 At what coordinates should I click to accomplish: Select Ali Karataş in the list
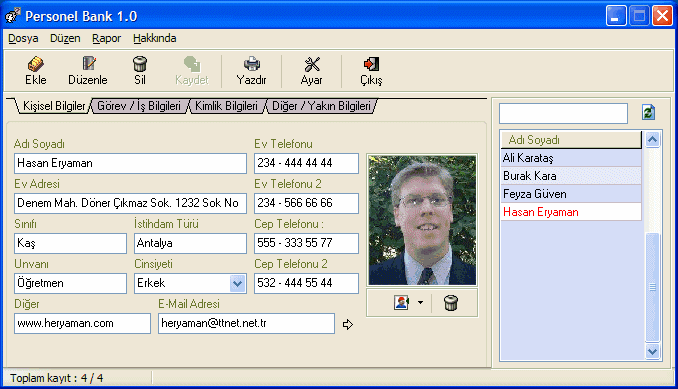571,158
